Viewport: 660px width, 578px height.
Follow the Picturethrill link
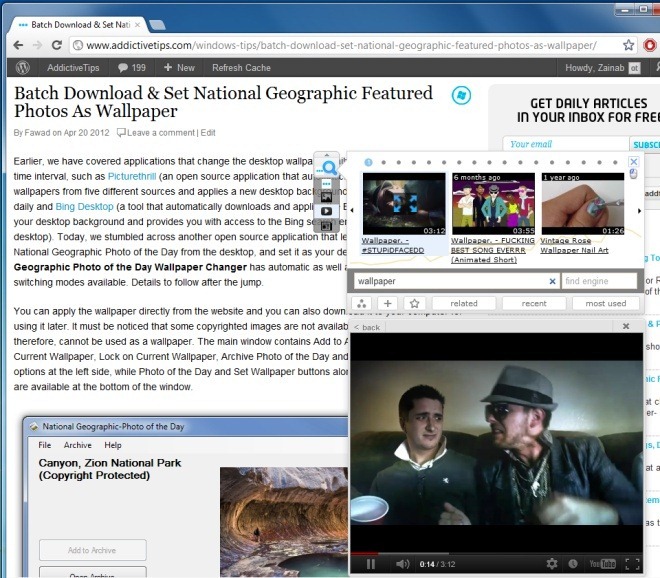132,176
